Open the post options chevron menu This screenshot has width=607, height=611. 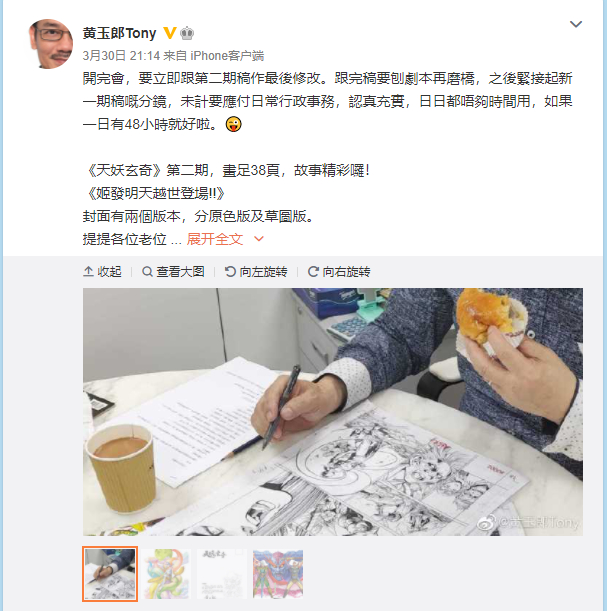tap(575, 24)
